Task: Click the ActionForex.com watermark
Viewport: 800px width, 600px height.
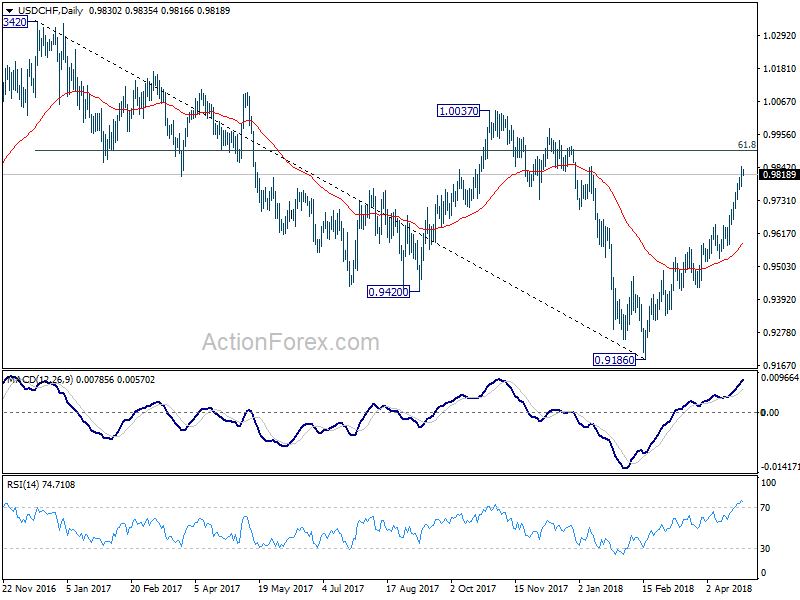Action: click(291, 342)
